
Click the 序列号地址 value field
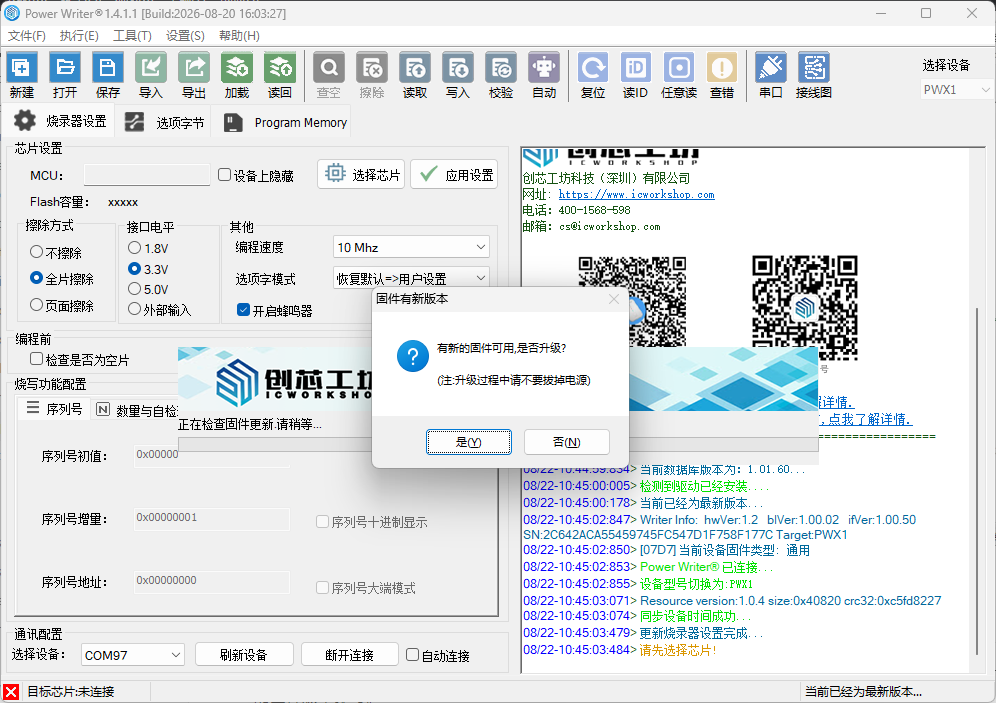[212, 581]
